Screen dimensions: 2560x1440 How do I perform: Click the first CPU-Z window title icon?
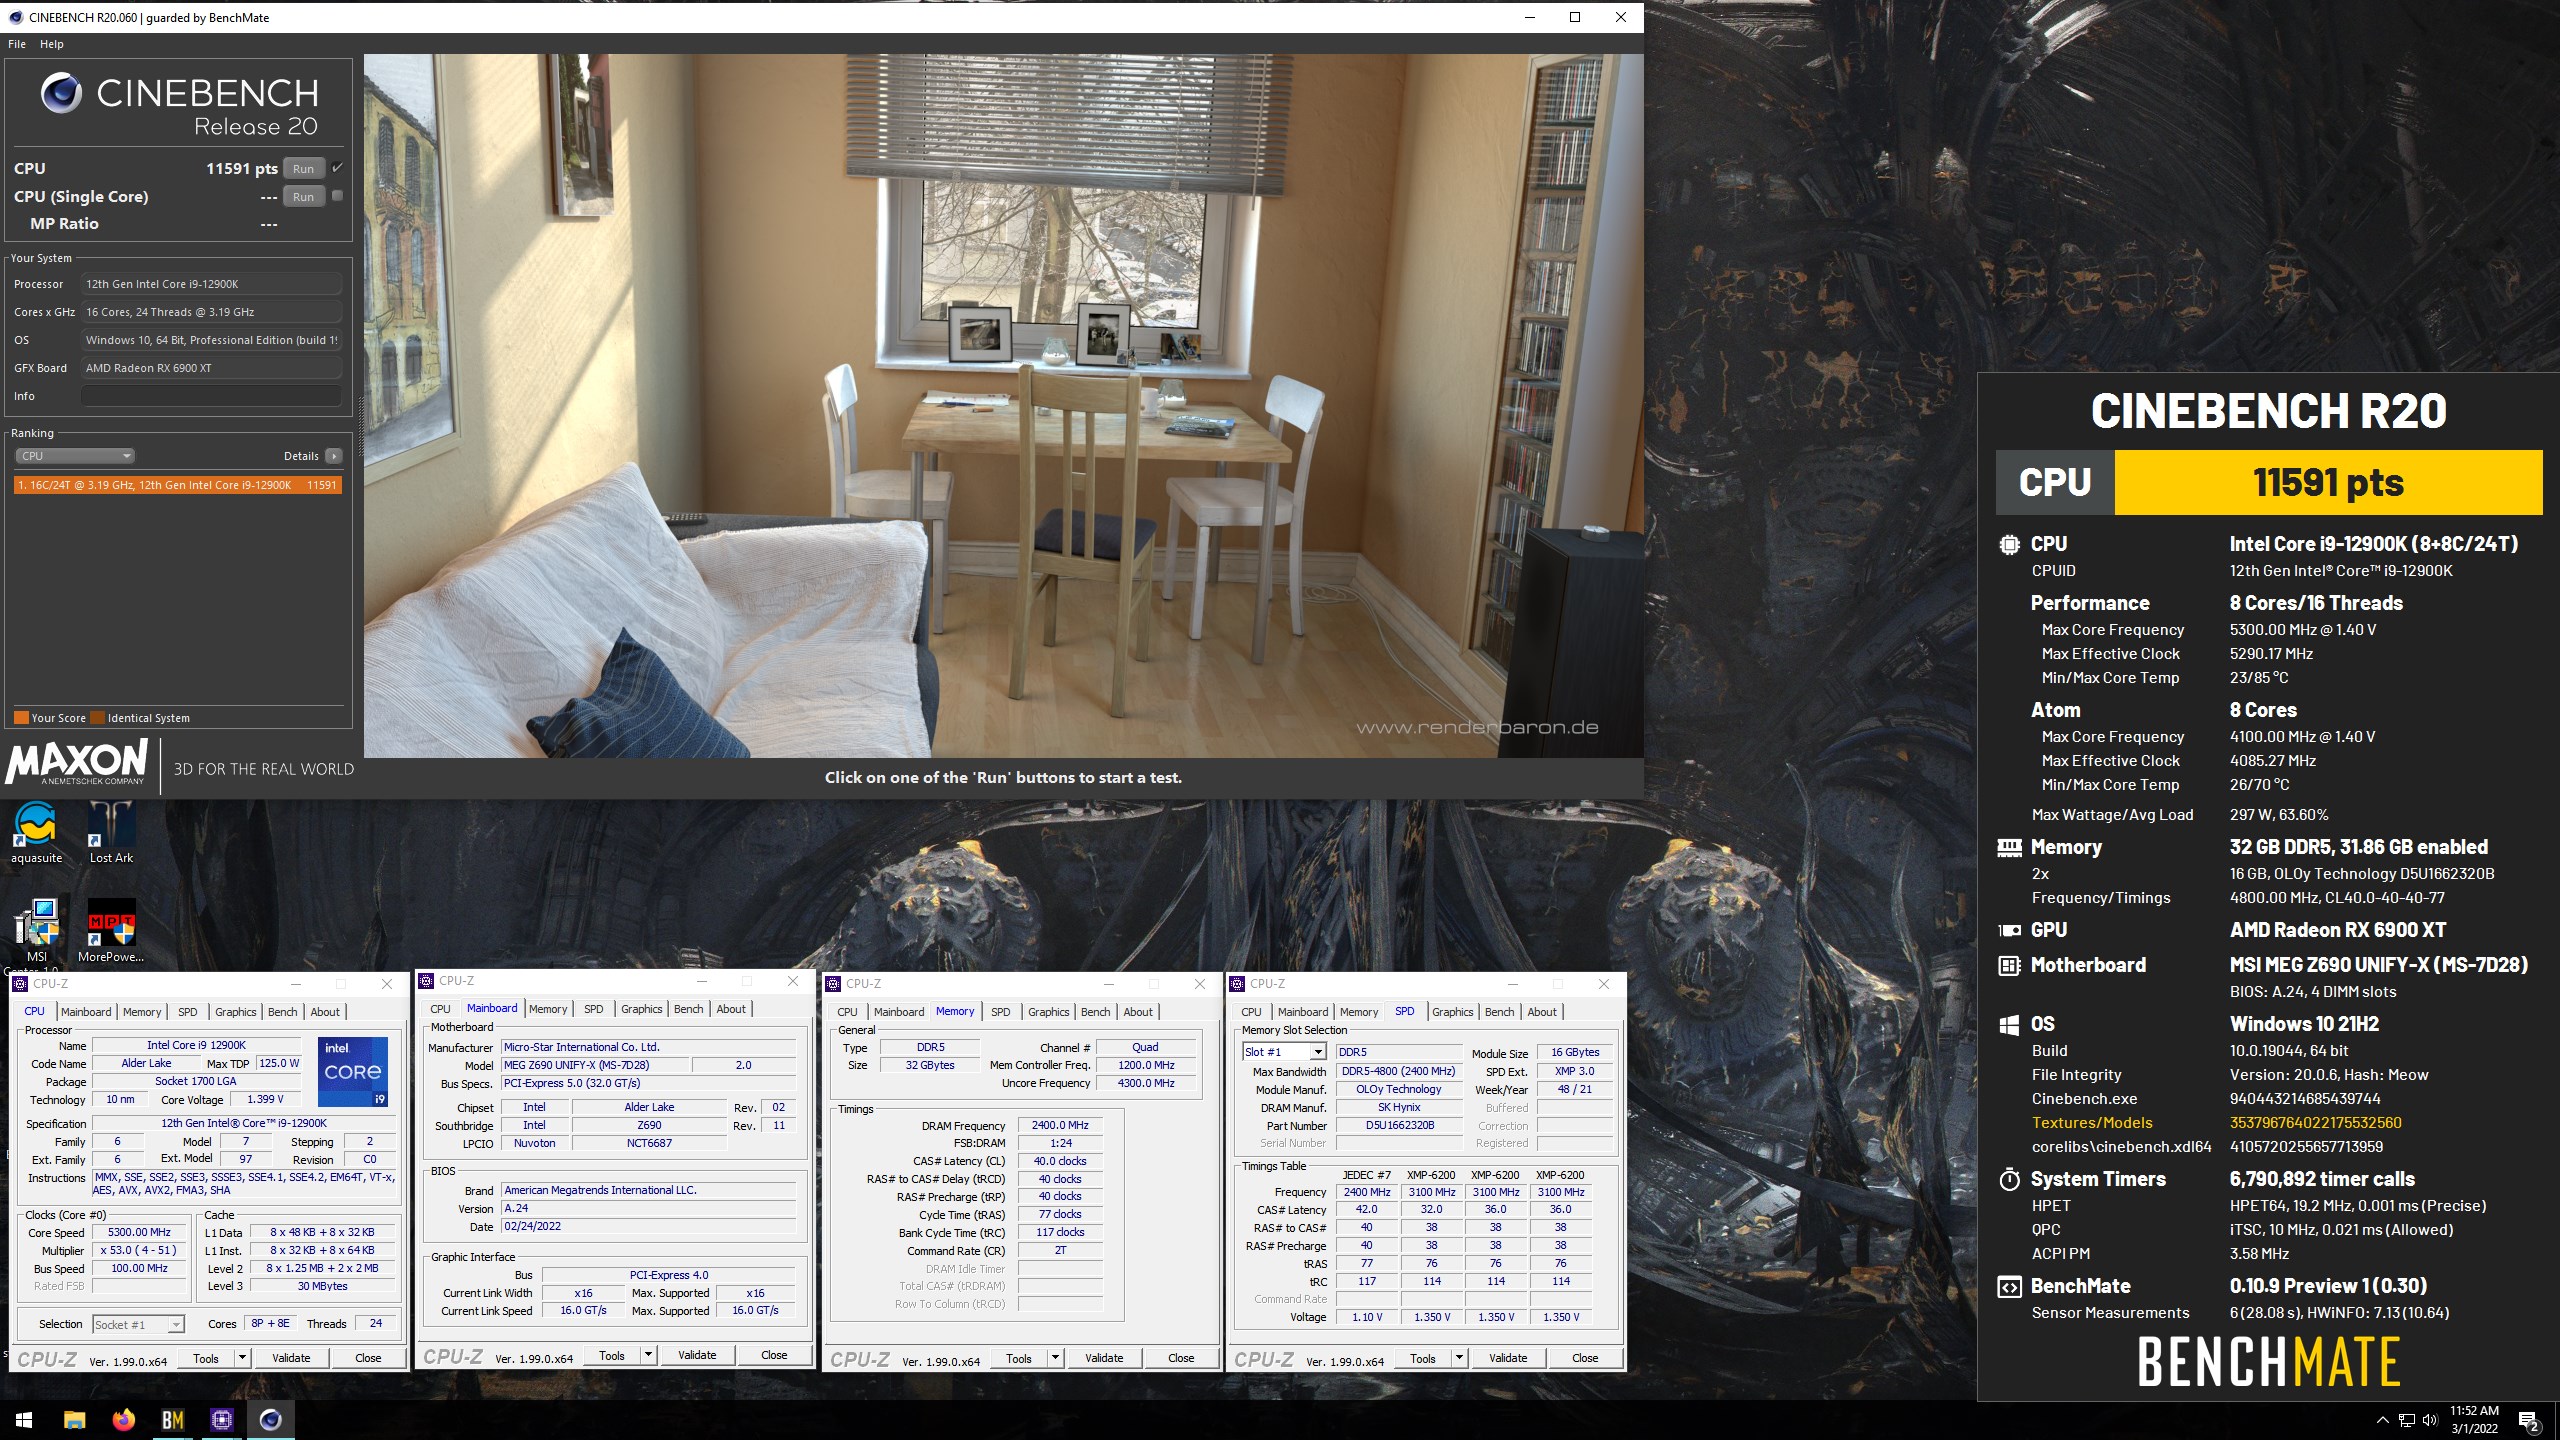[21, 984]
